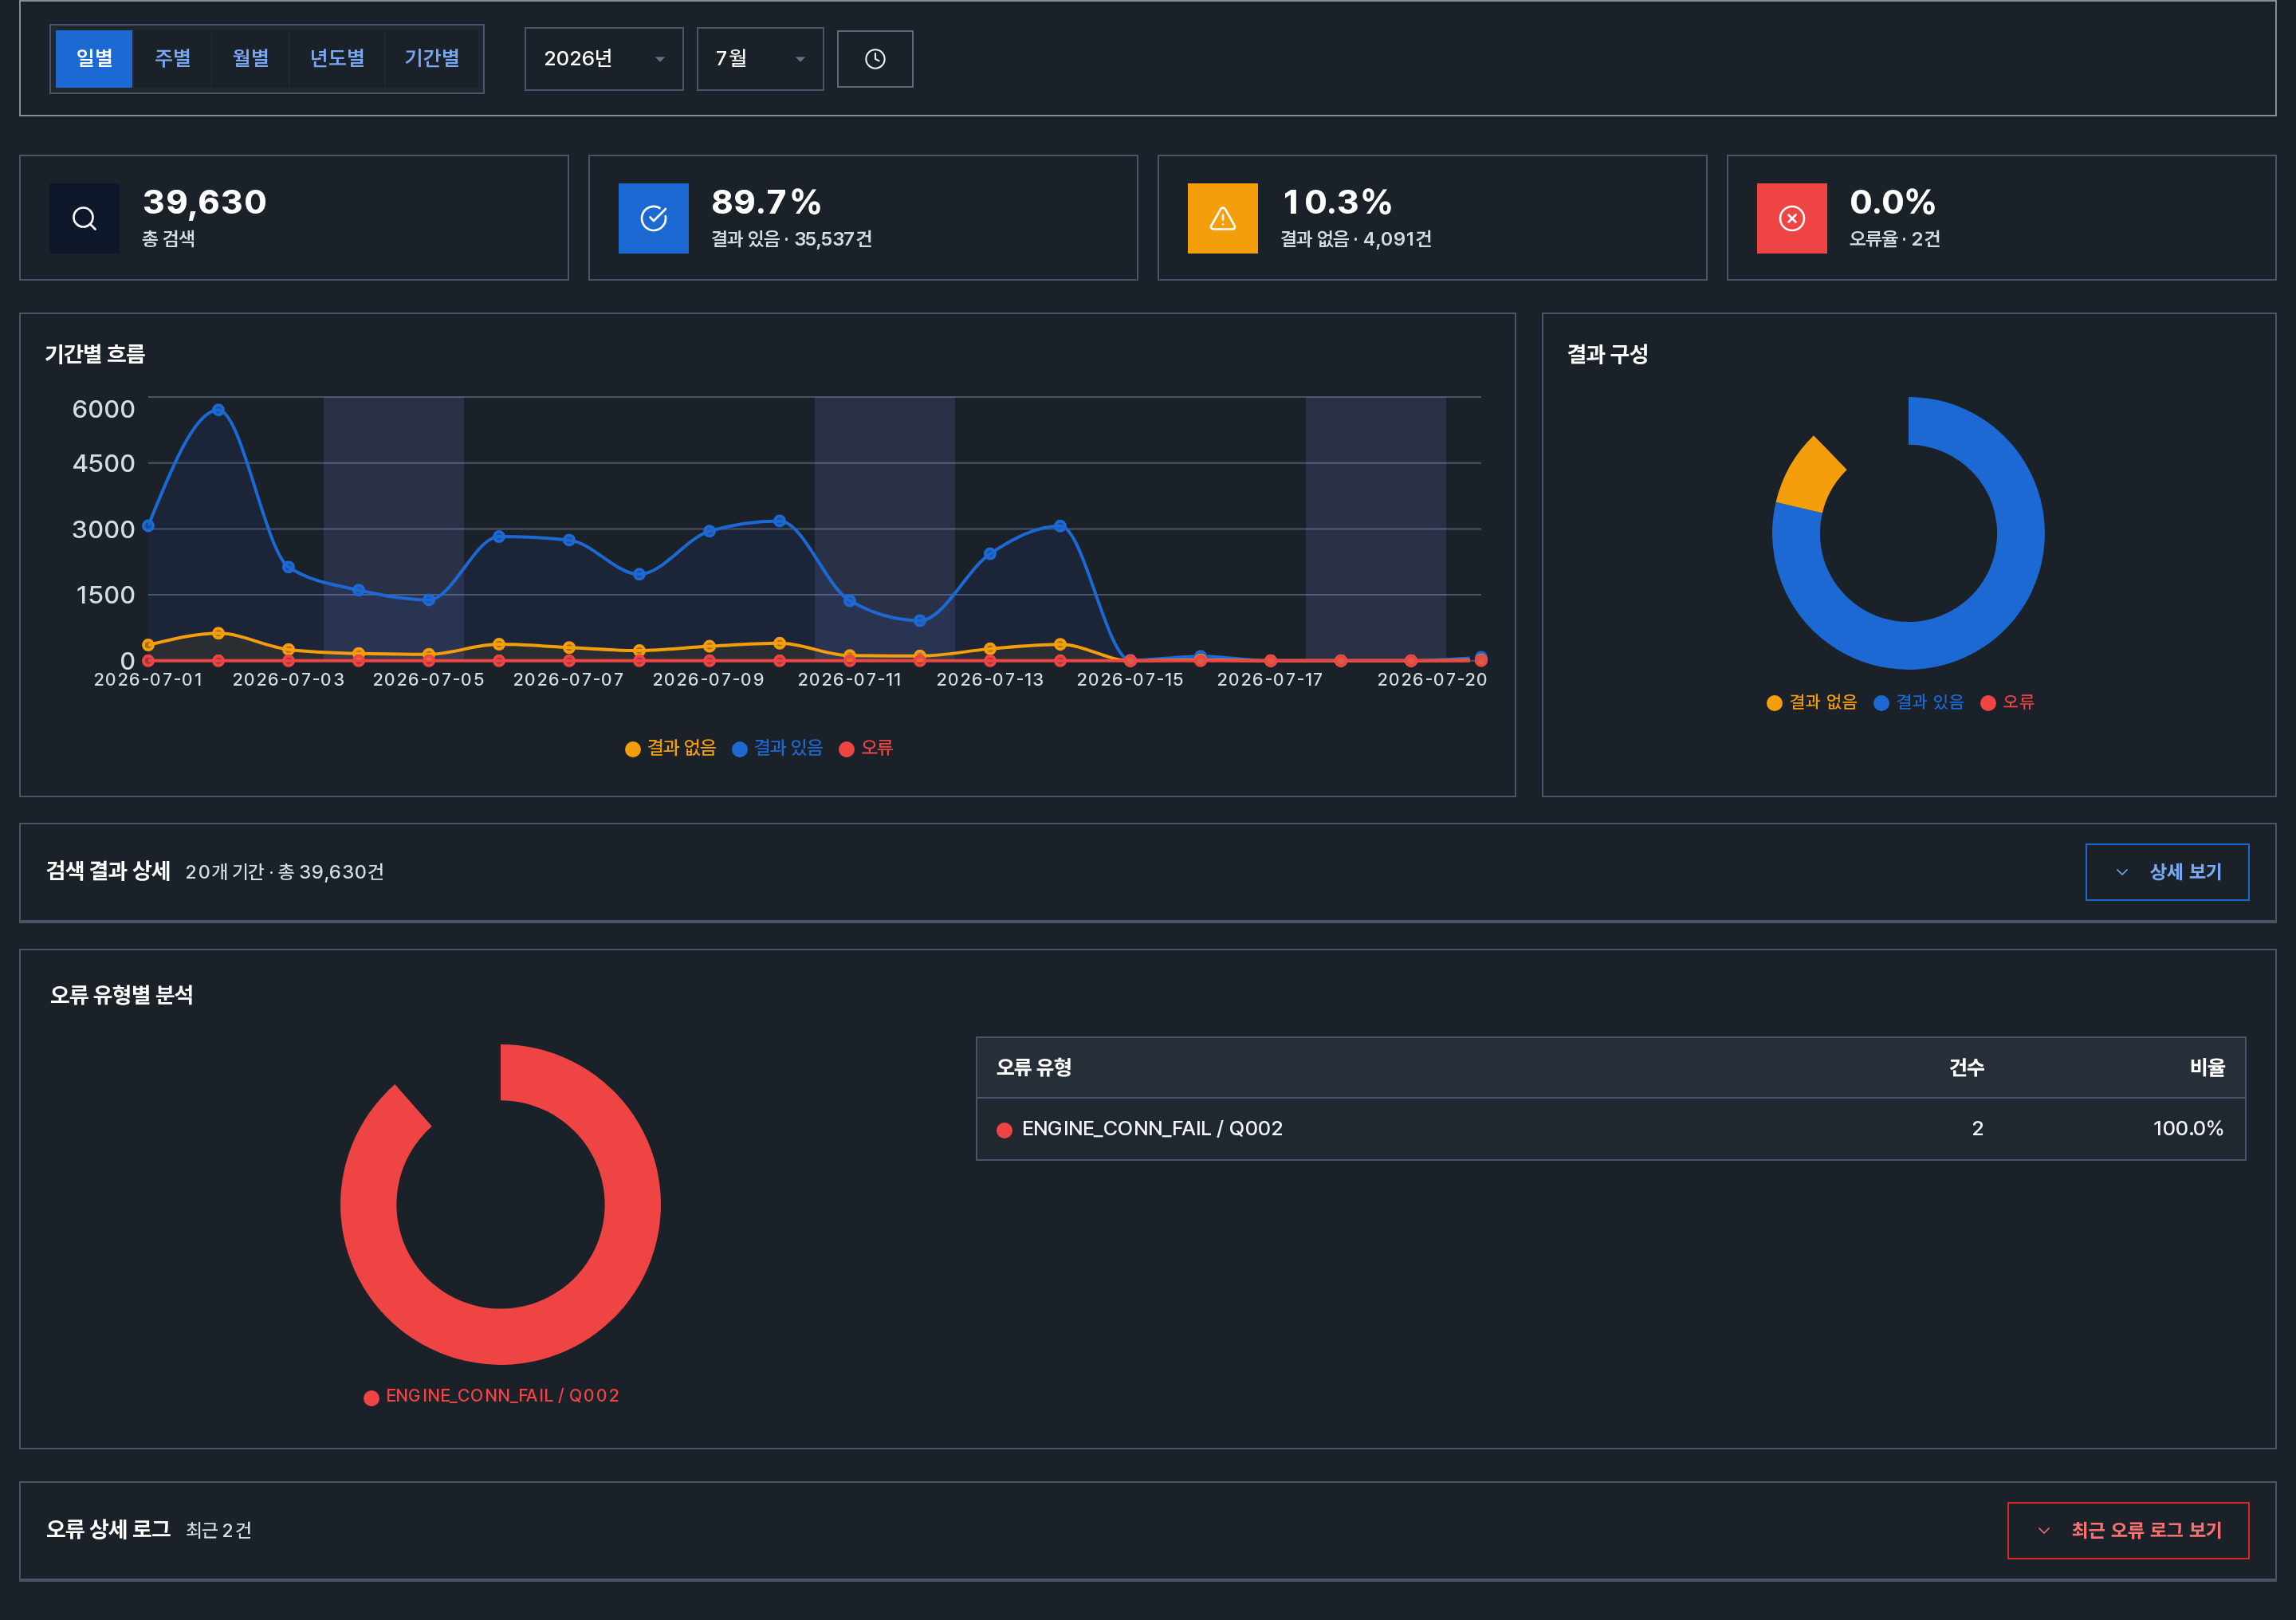
Task: Toggle 결과 있음 legend in line chart
Action: click(x=777, y=748)
